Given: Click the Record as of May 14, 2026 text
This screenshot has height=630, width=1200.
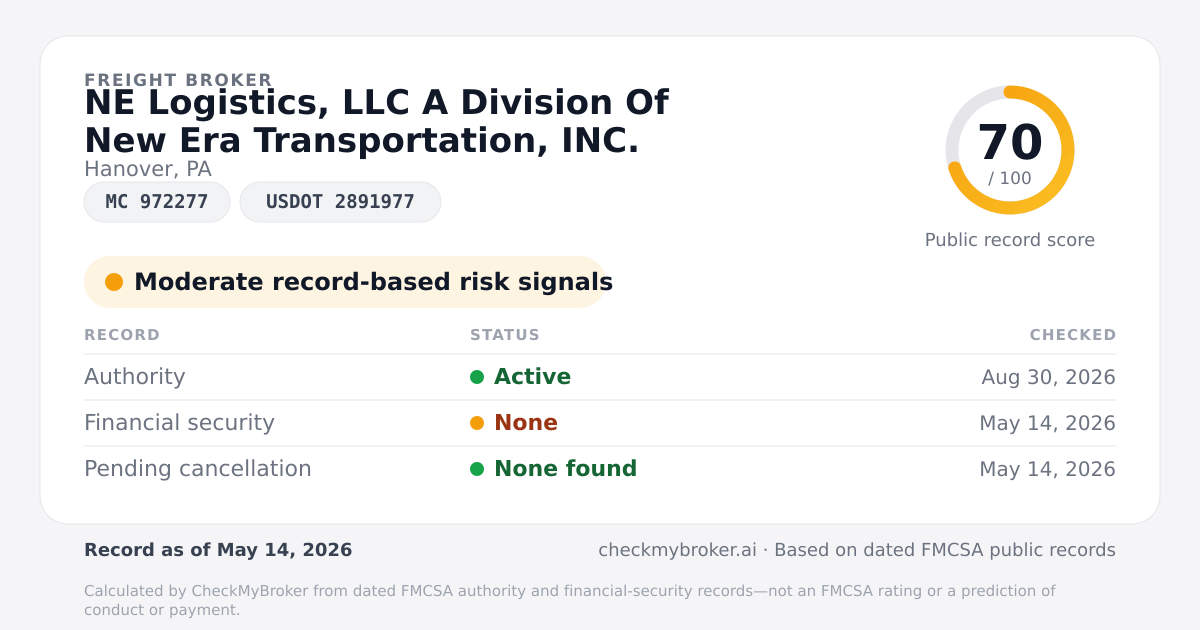Looking at the screenshot, I should [218, 550].
